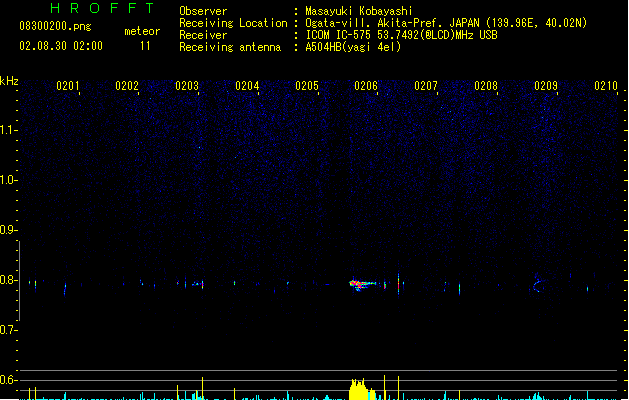Click the observer name Masayuki Kobayashi

click(359, 11)
